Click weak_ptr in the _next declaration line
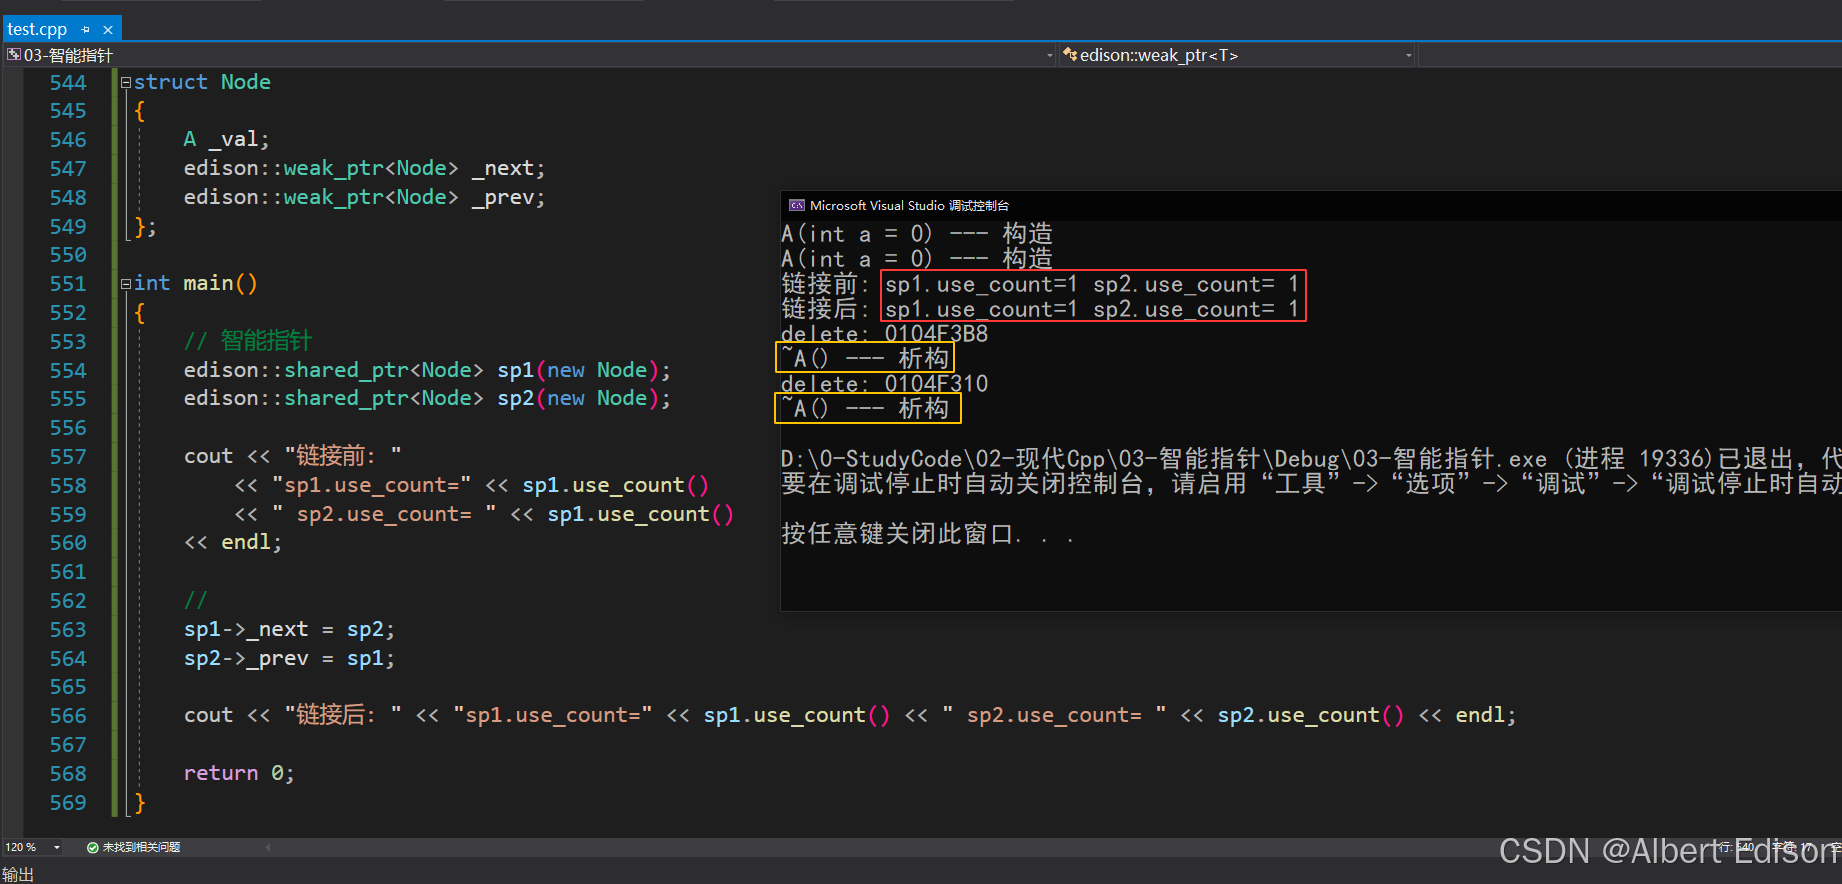 [x=334, y=168]
